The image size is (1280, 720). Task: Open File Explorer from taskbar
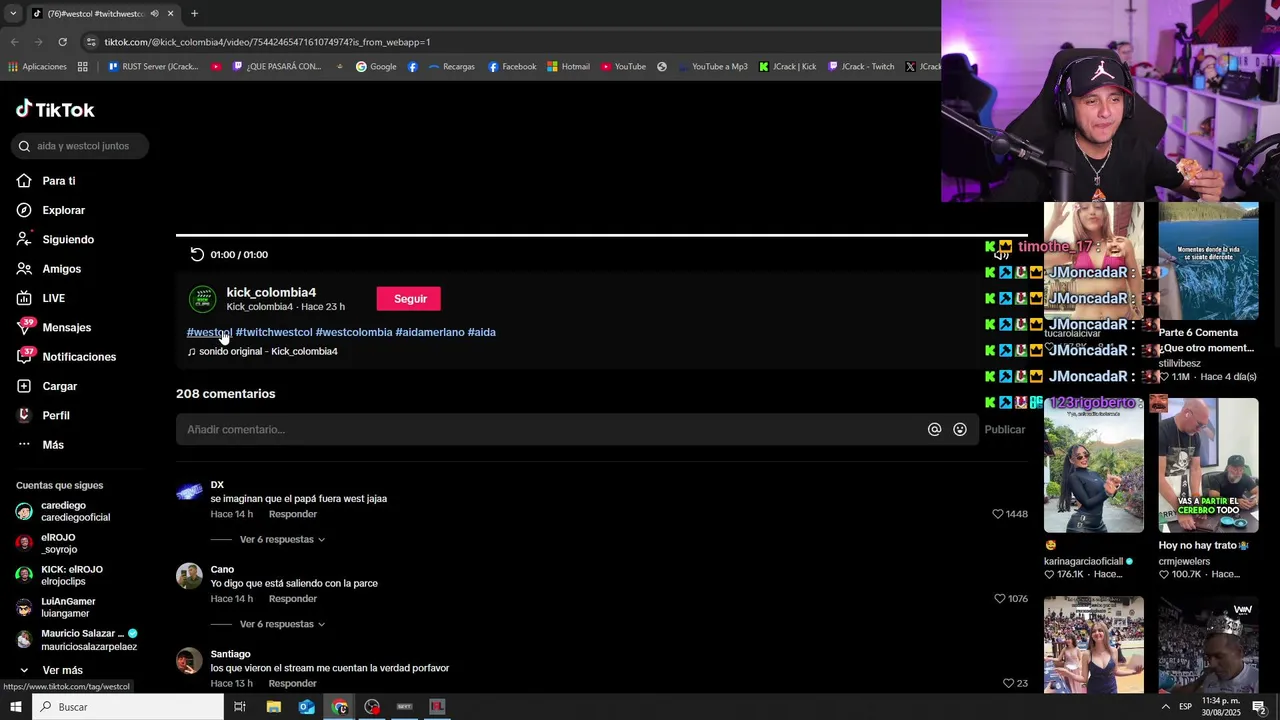(x=273, y=707)
